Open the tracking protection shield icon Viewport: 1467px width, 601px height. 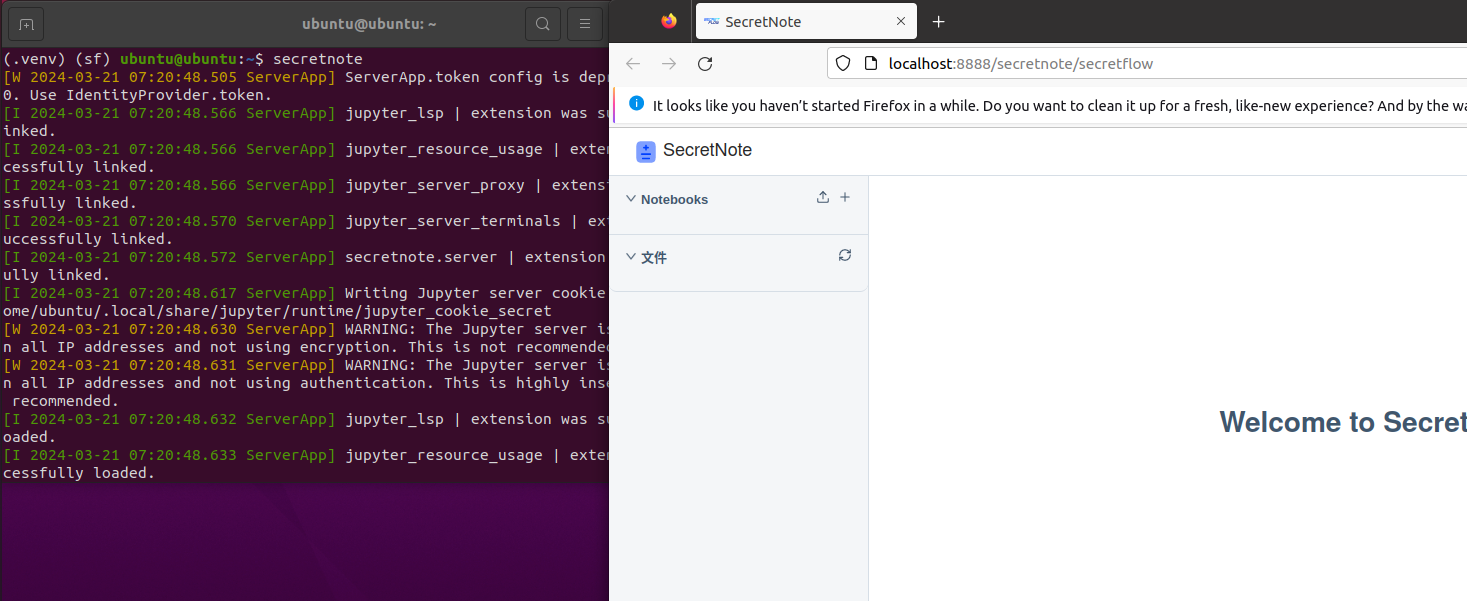(x=843, y=64)
